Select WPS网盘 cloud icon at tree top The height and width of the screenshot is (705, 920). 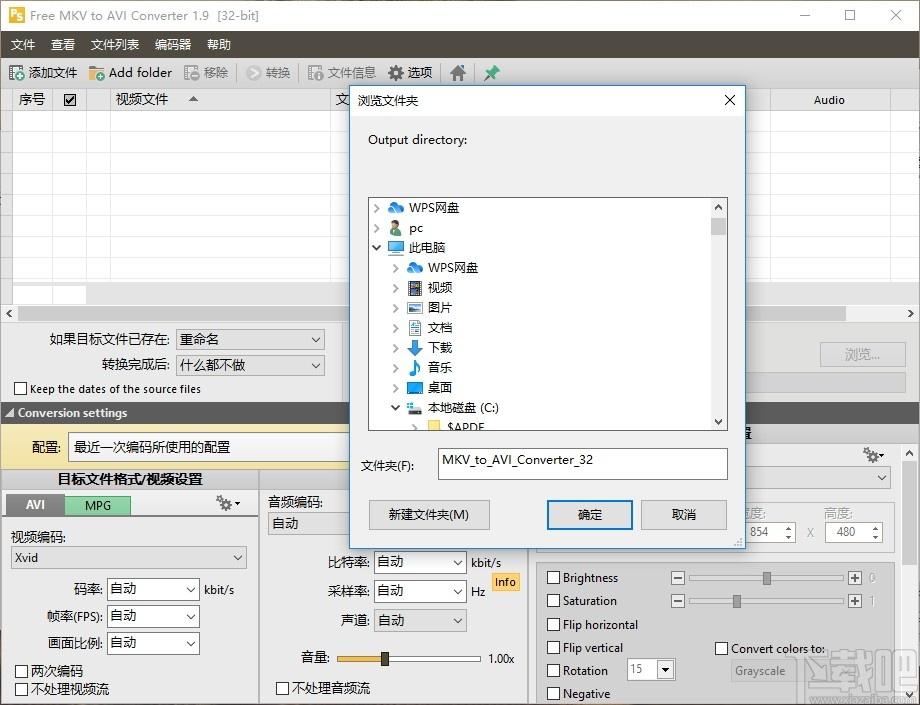click(x=396, y=208)
